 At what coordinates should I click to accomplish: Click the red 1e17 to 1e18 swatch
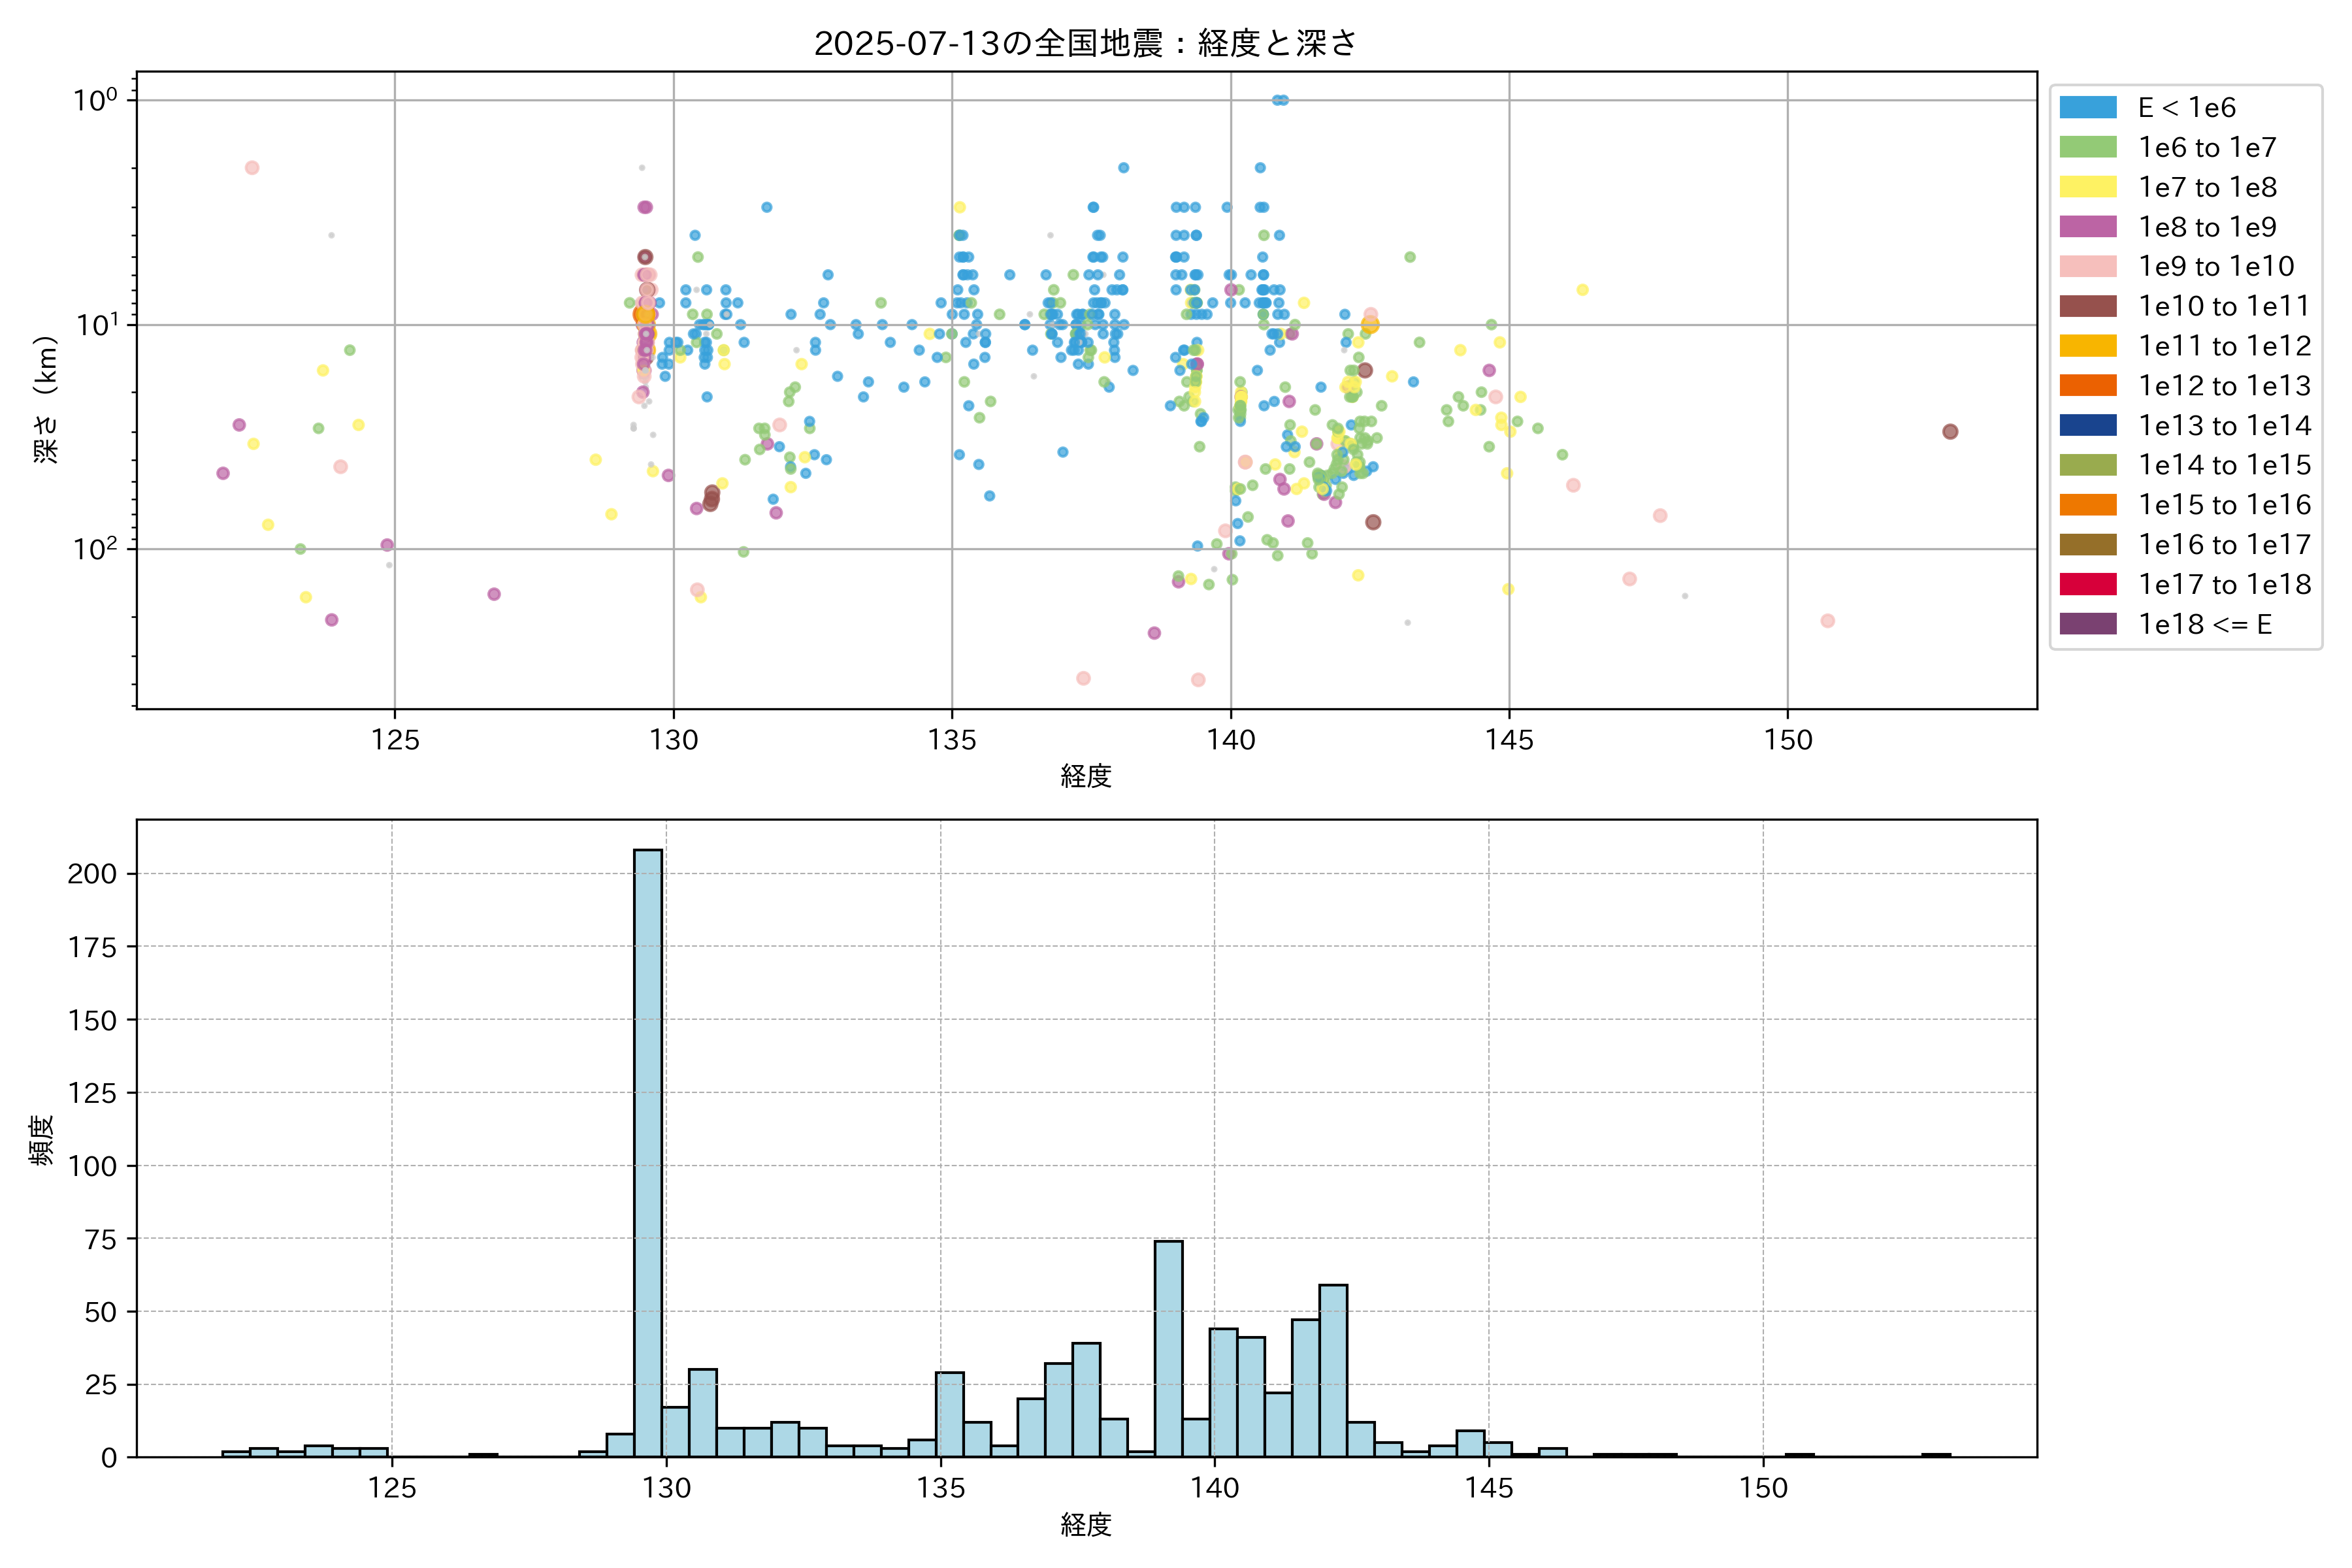(2088, 584)
